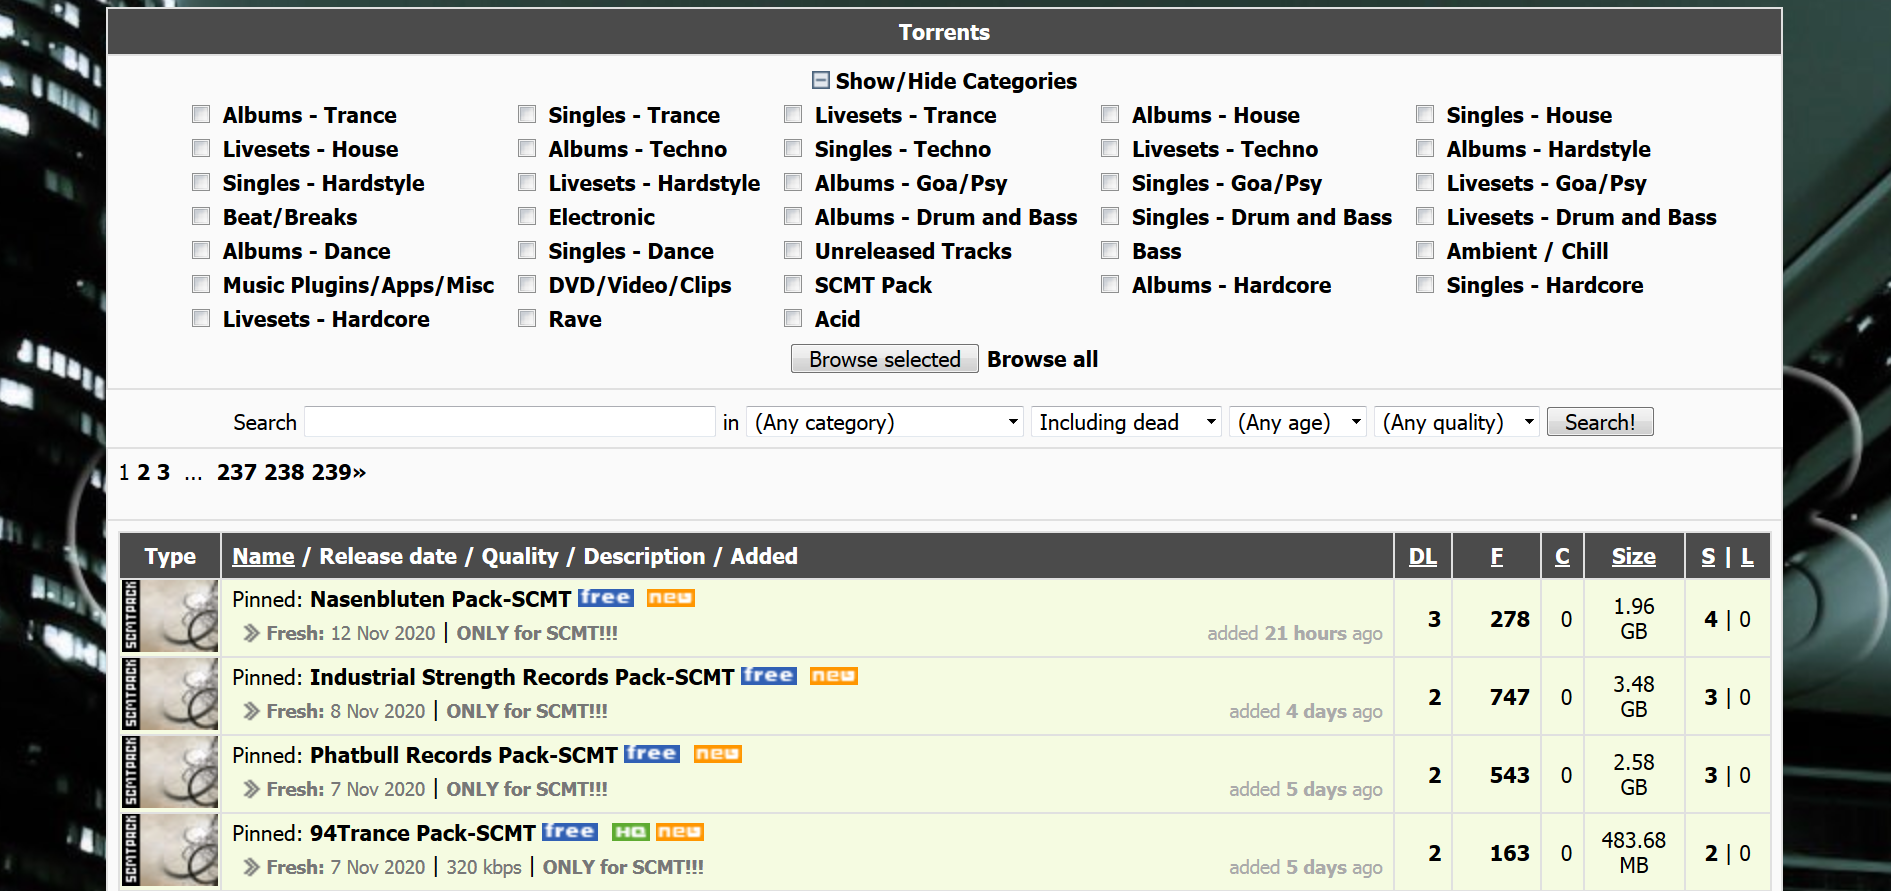Check the Singles - Trance checkbox

(x=527, y=114)
